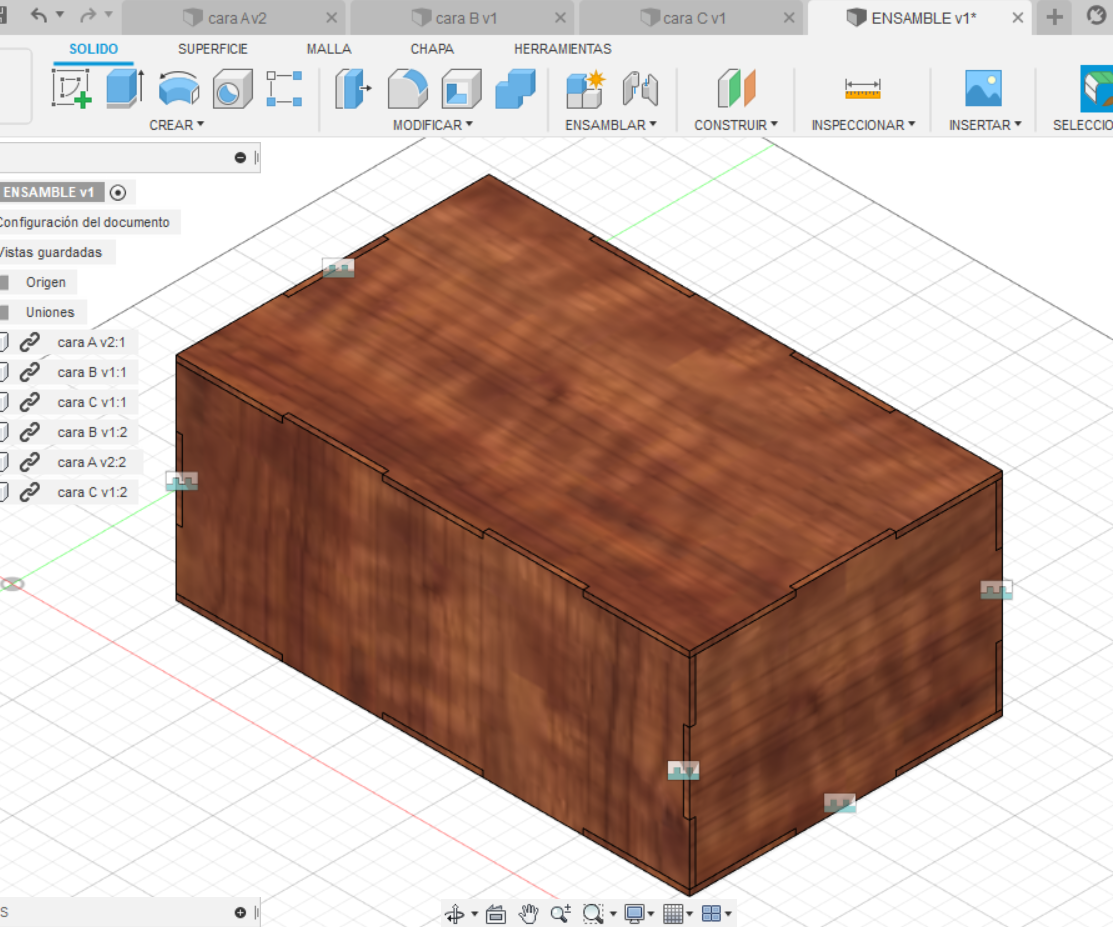Open the SOLIDO ribbon tab
This screenshot has height=927, width=1113.
[94, 49]
